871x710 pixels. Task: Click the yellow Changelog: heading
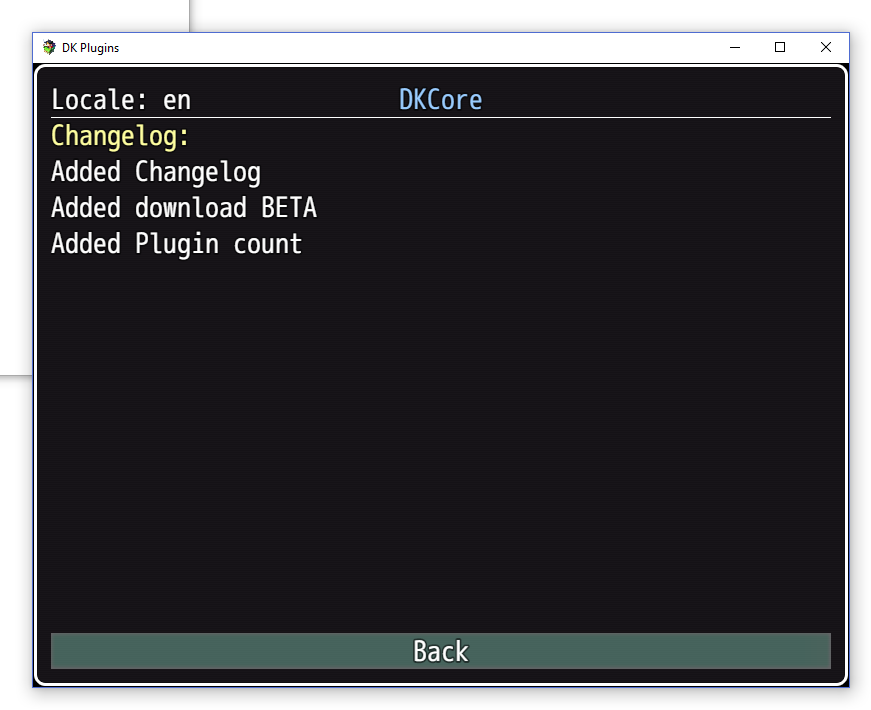[120, 136]
